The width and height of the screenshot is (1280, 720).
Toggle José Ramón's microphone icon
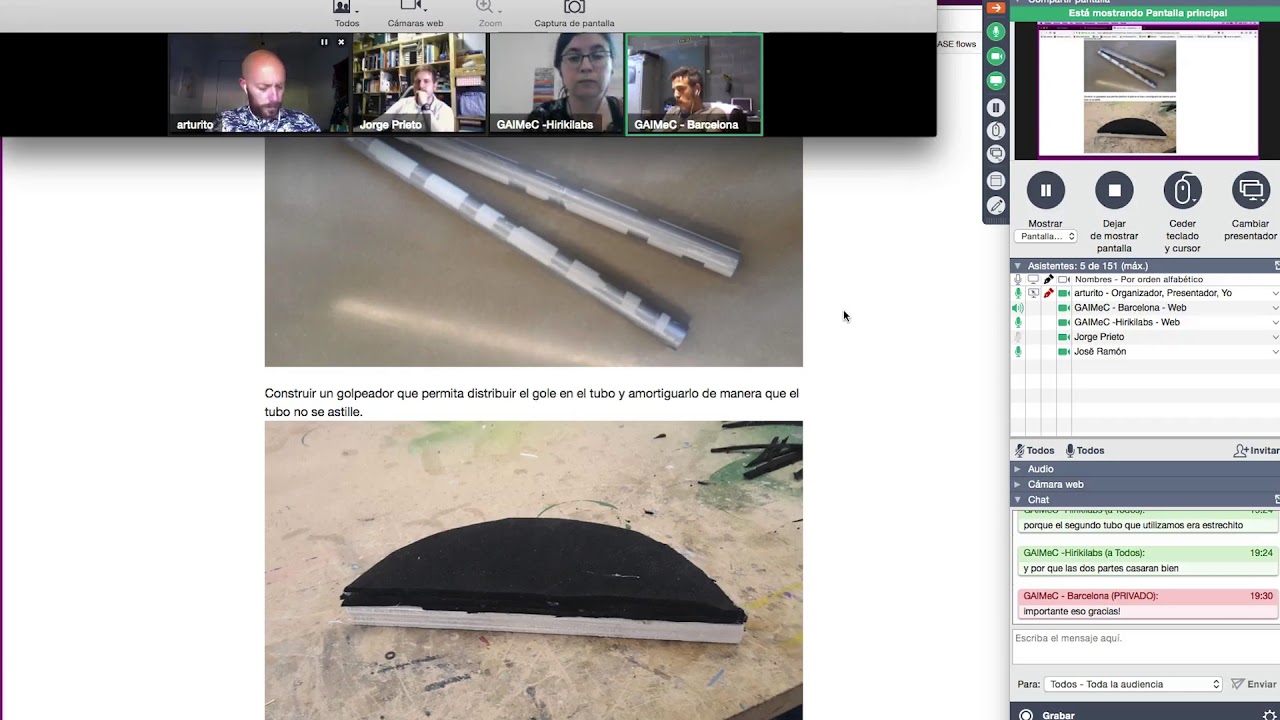pyautogui.click(x=1018, y=352)
